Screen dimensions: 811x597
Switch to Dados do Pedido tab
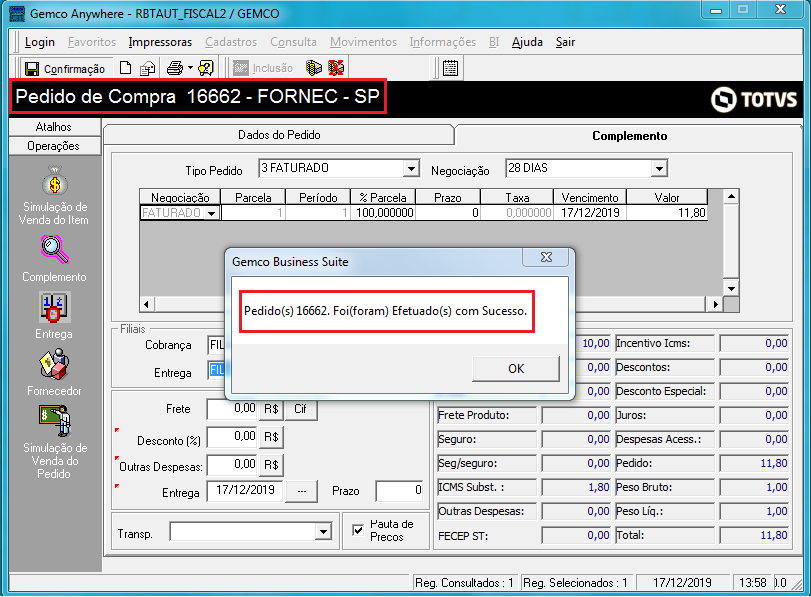[x=279, y=135]
